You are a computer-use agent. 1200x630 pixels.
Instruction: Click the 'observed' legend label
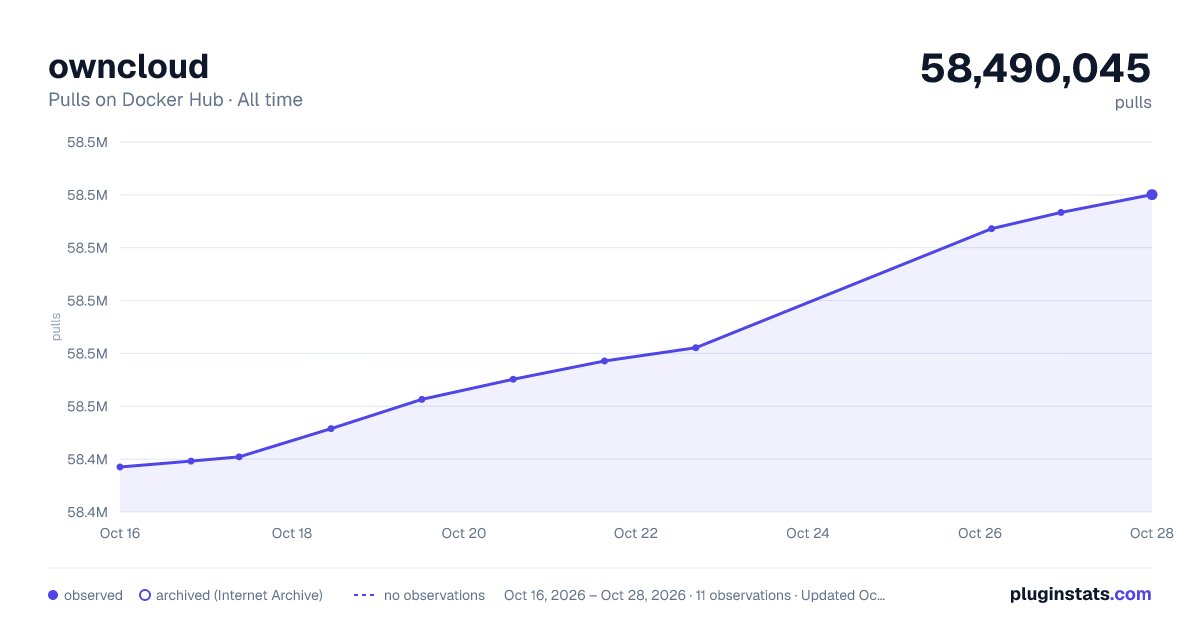[x=93, y=595]
